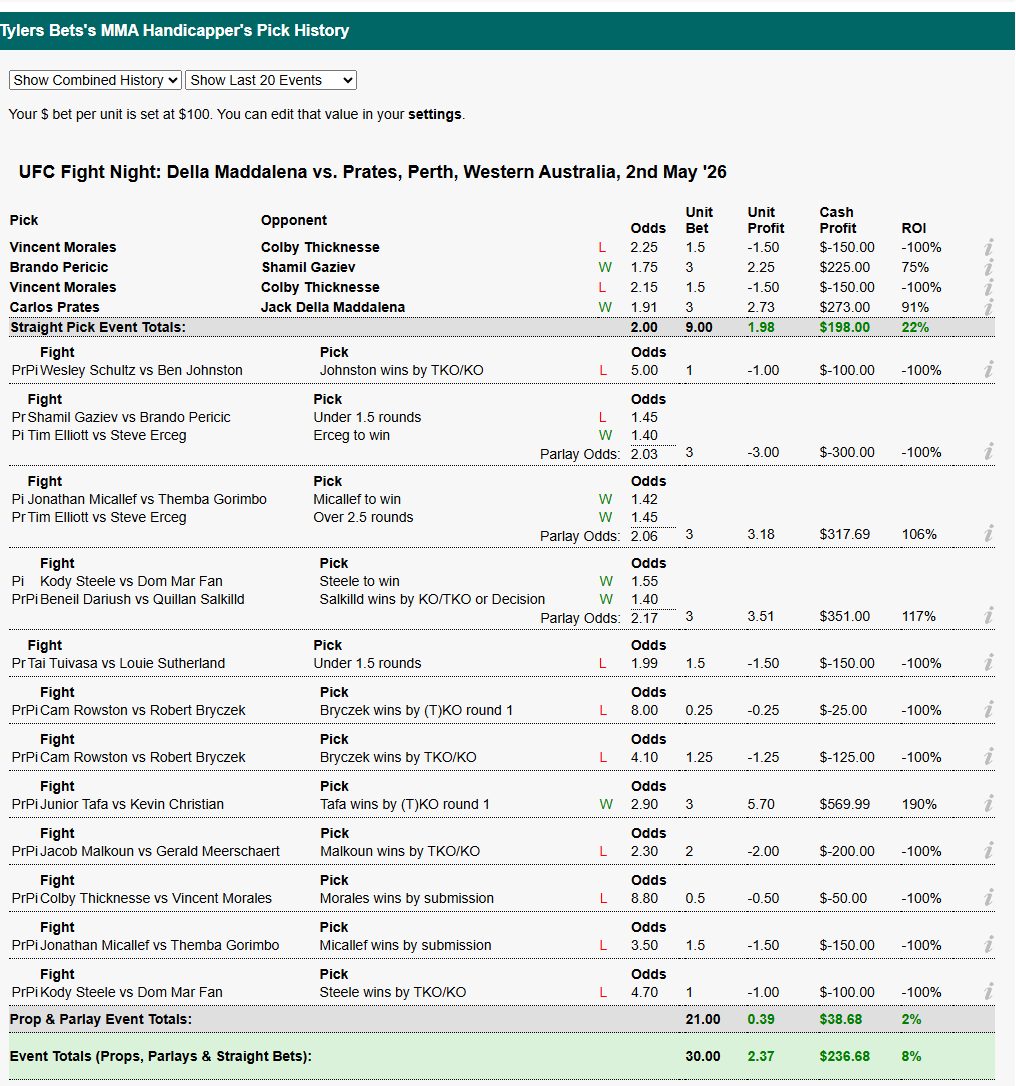The width and height of the screenshot is (1016, 1086).
Task: Select the Micallef to win pick text
Action: pyautogui.click(x=357, y=499)
